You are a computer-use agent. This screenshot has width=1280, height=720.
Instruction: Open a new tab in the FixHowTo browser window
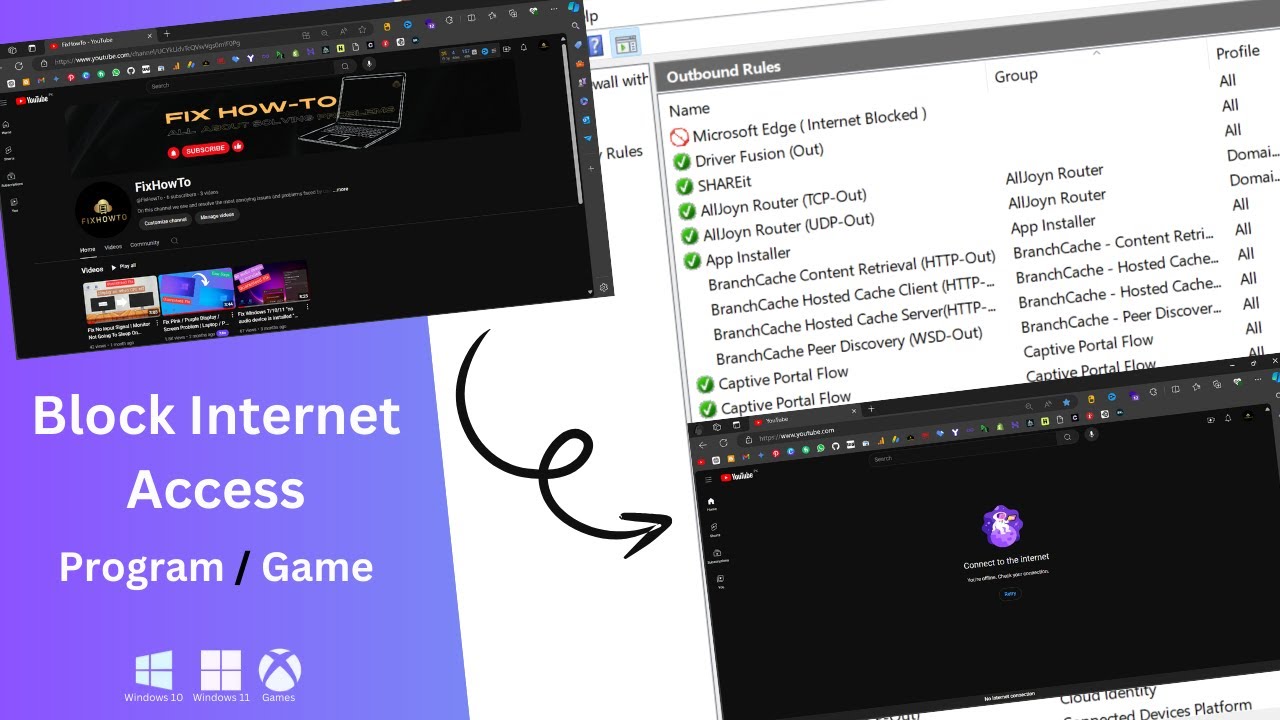click(166, 34)
